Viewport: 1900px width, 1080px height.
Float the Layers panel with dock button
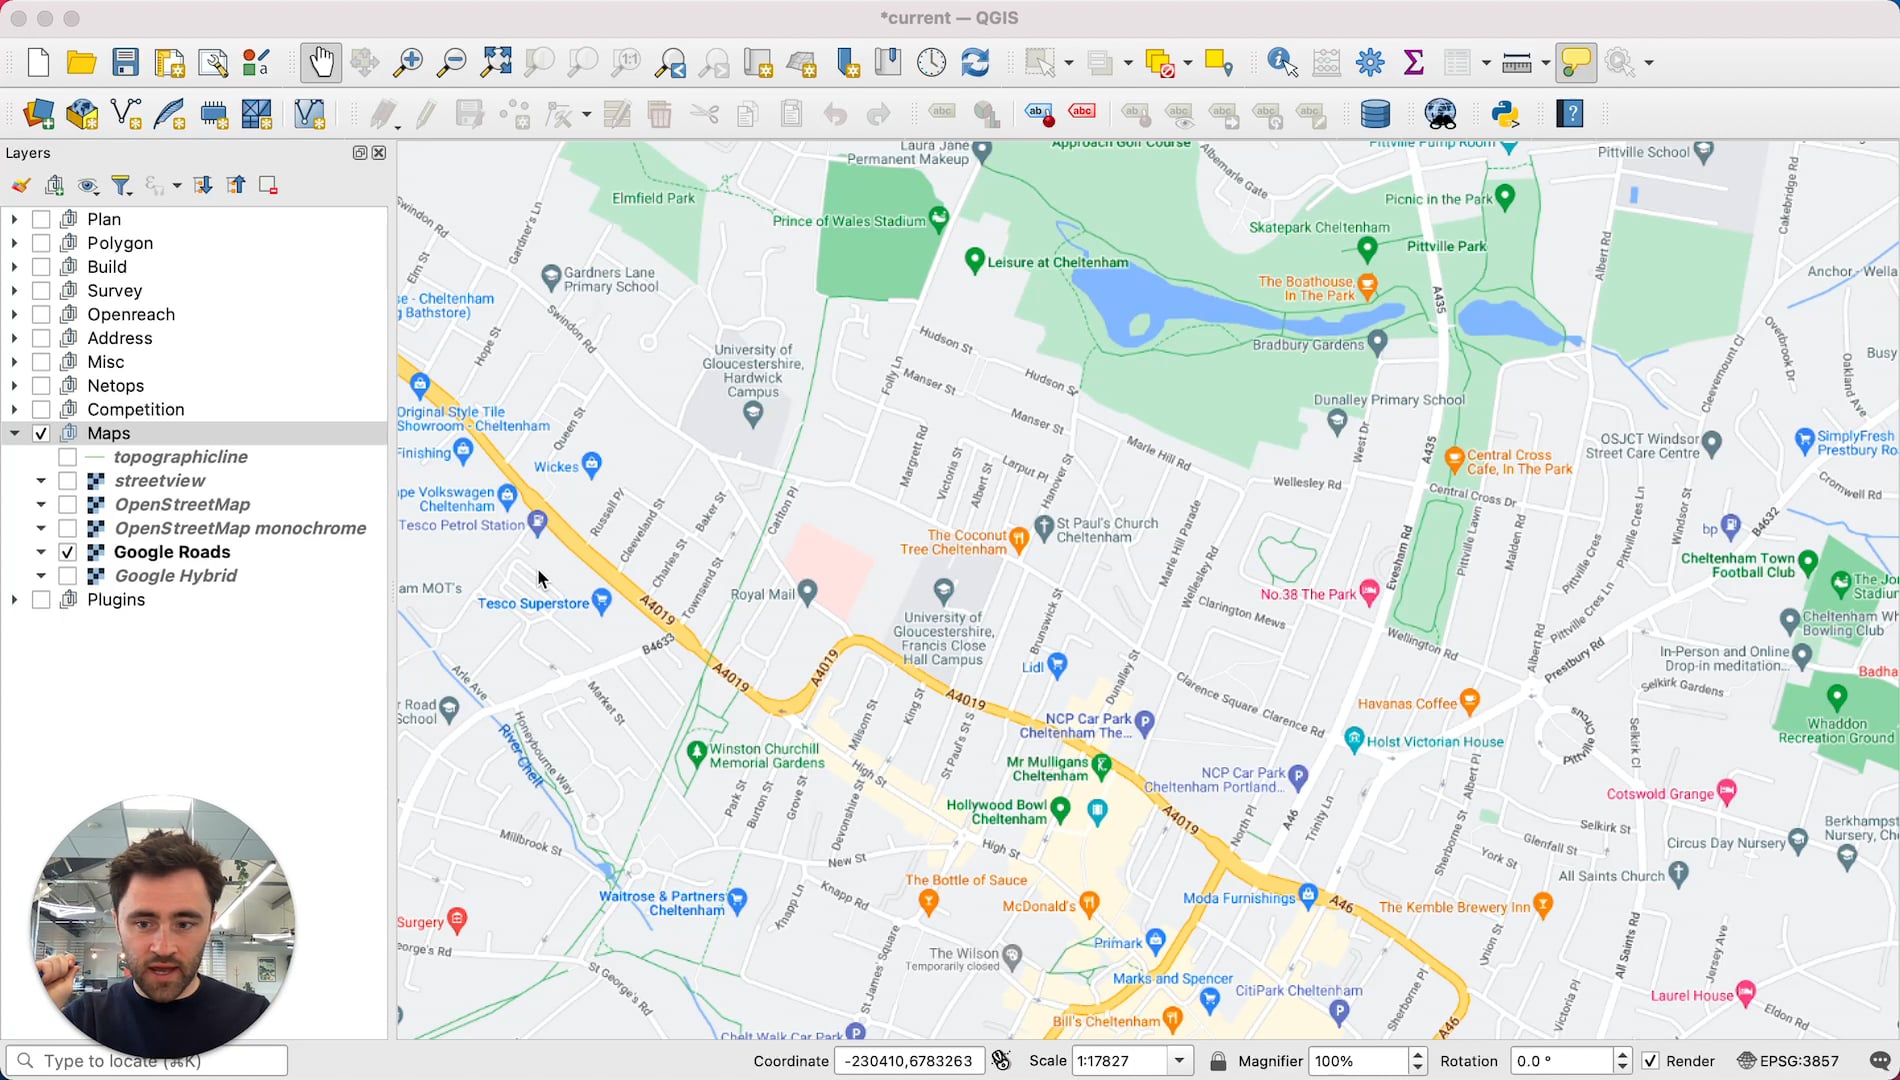(360, 153)
